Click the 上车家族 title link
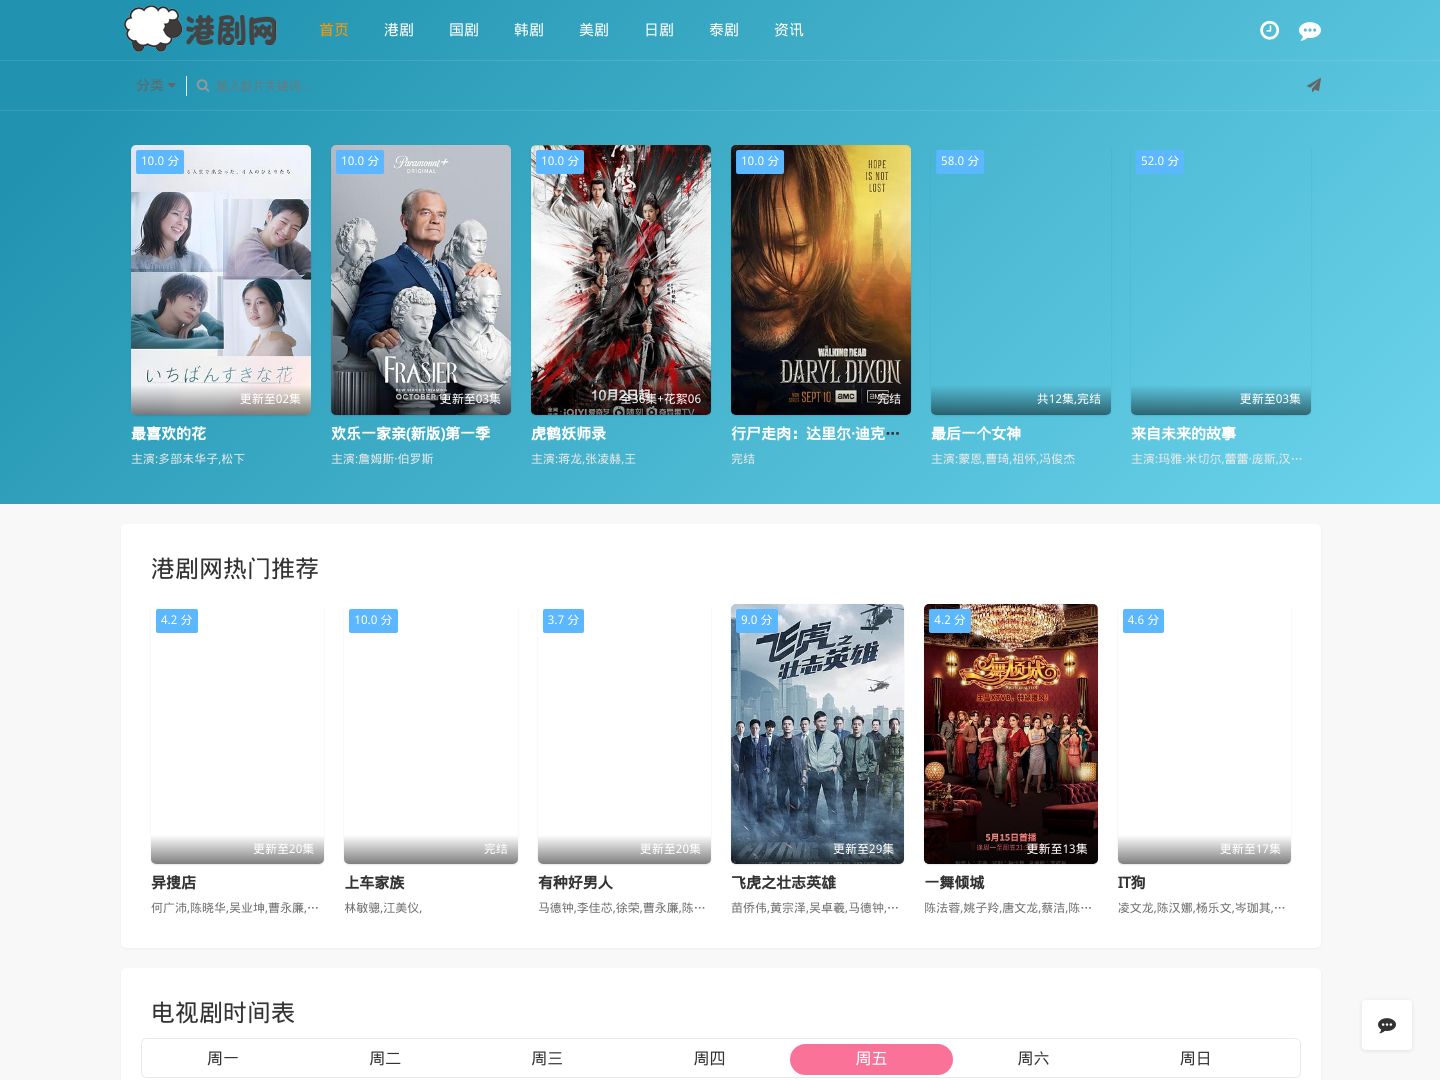Viewport: 1440px width, 1080px height. pos(374,882)
